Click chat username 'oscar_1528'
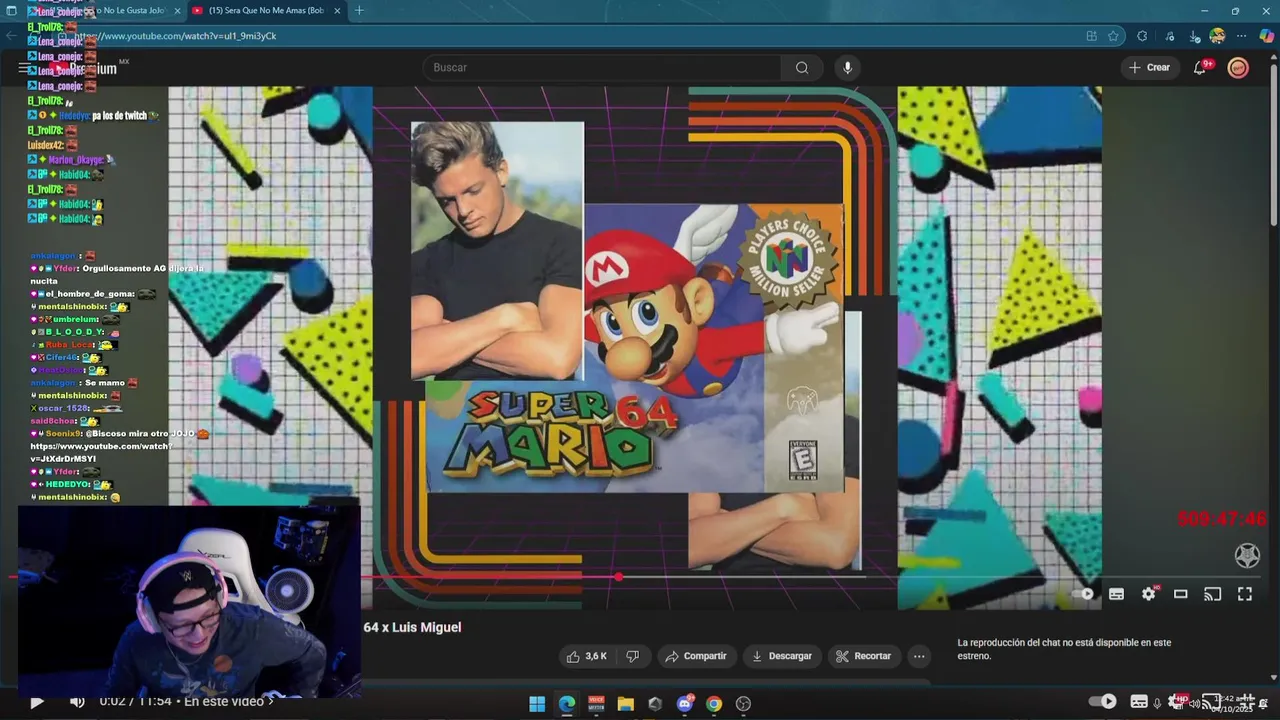 pyautogui.click(x=64, y=408)
